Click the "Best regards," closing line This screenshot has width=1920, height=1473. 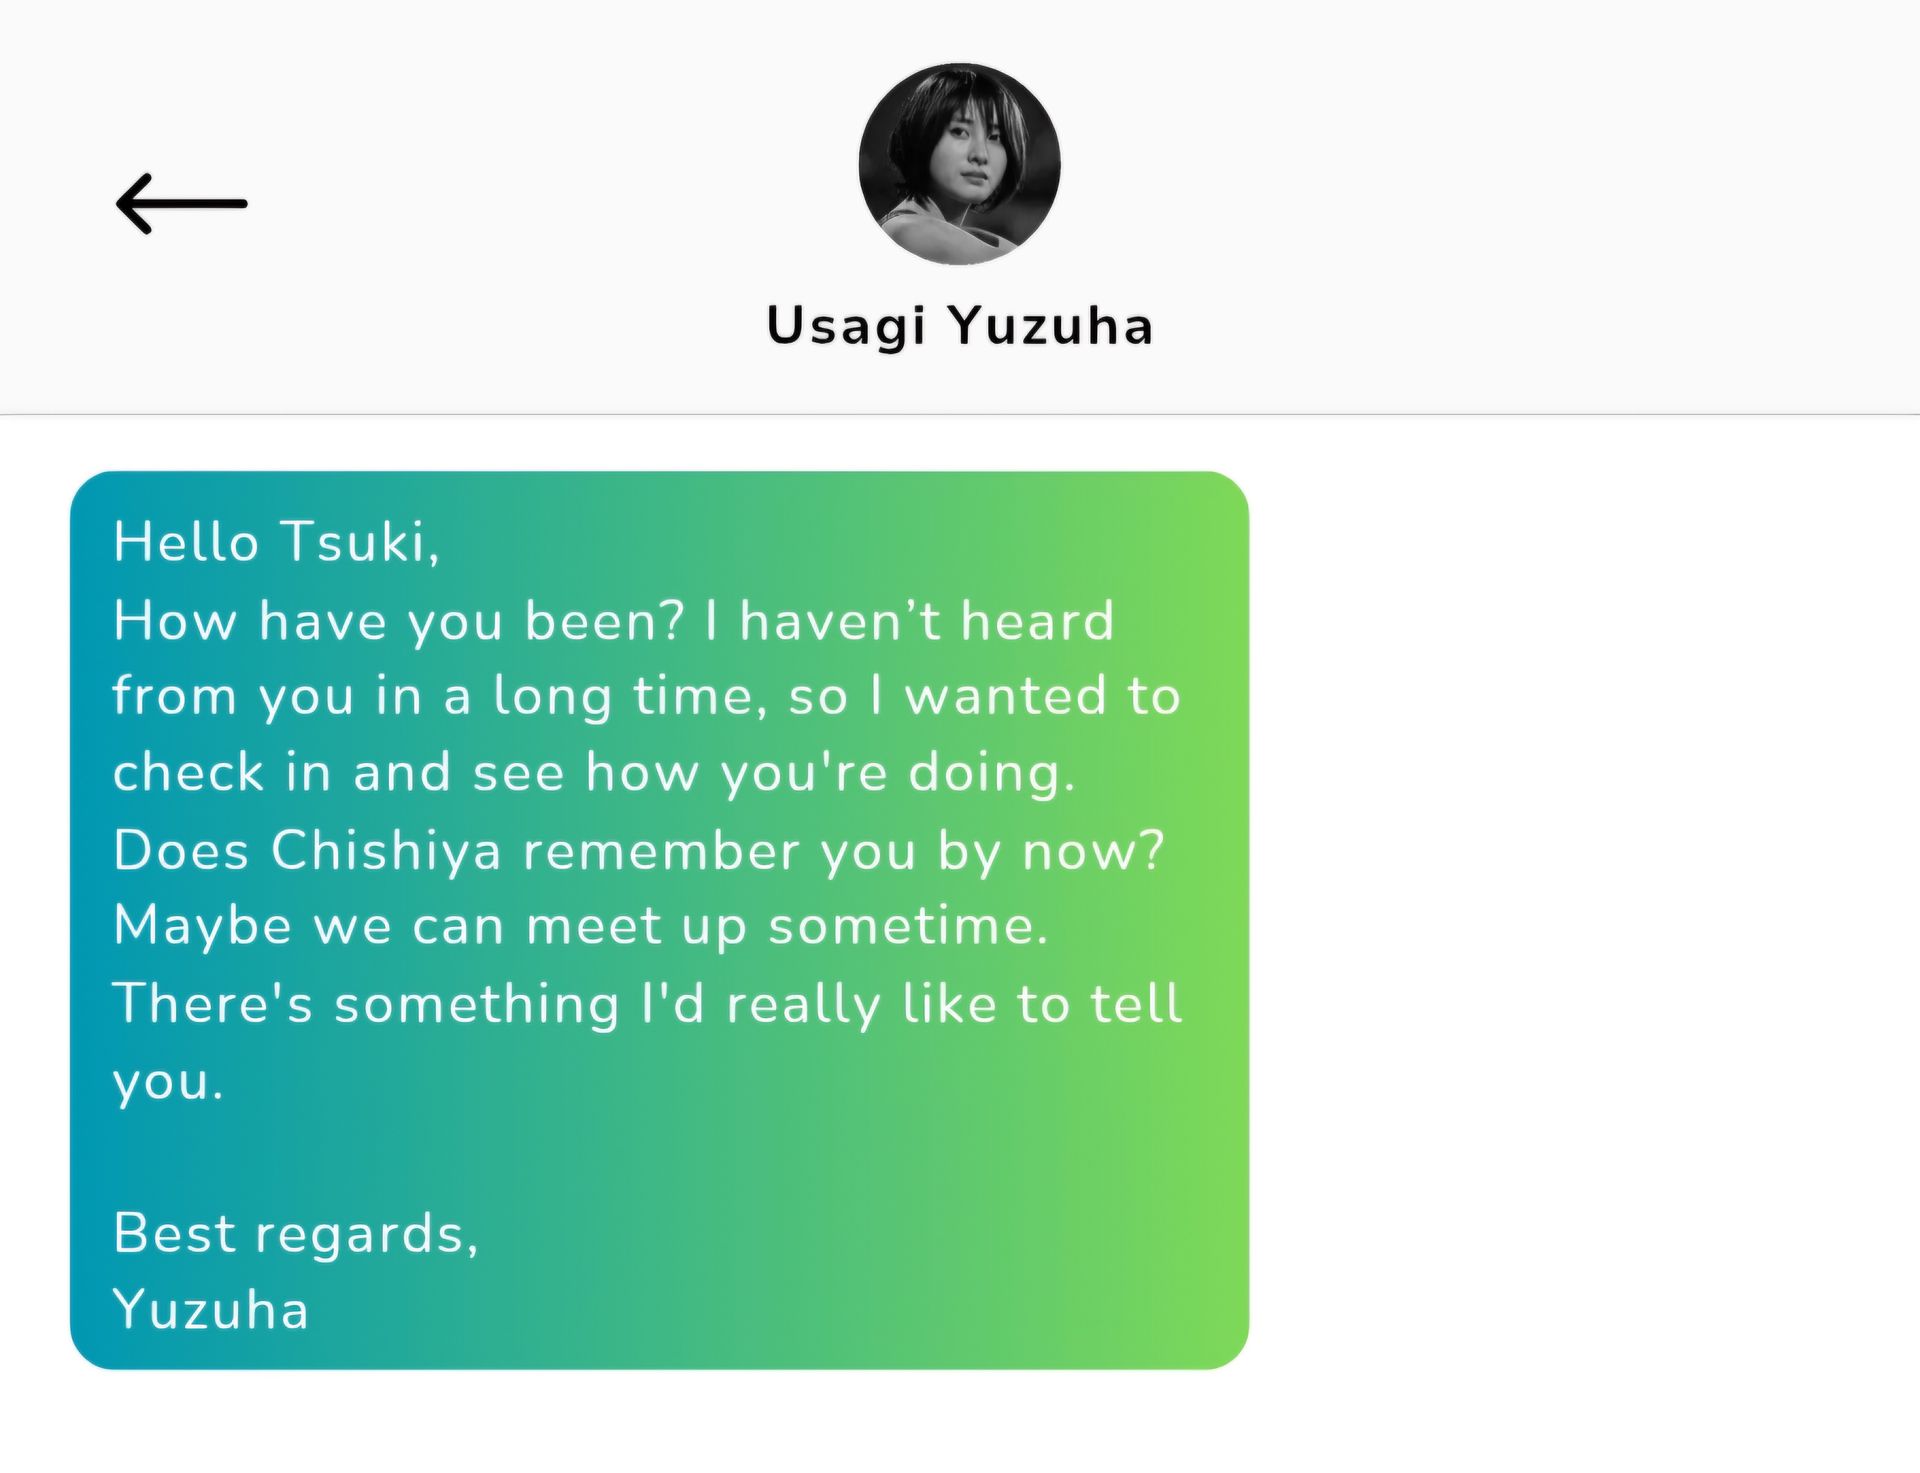pyautogui.click(x=296, y=1234)
